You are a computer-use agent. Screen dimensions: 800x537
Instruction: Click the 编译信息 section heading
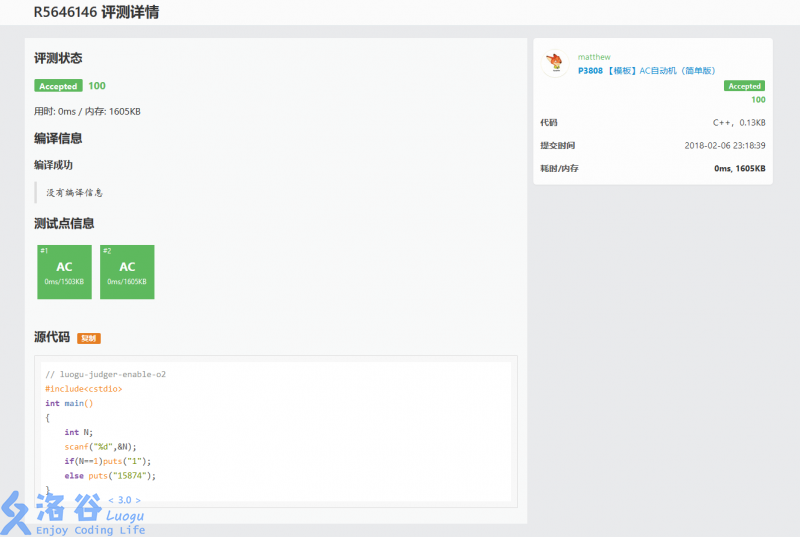tap(58, 139)
